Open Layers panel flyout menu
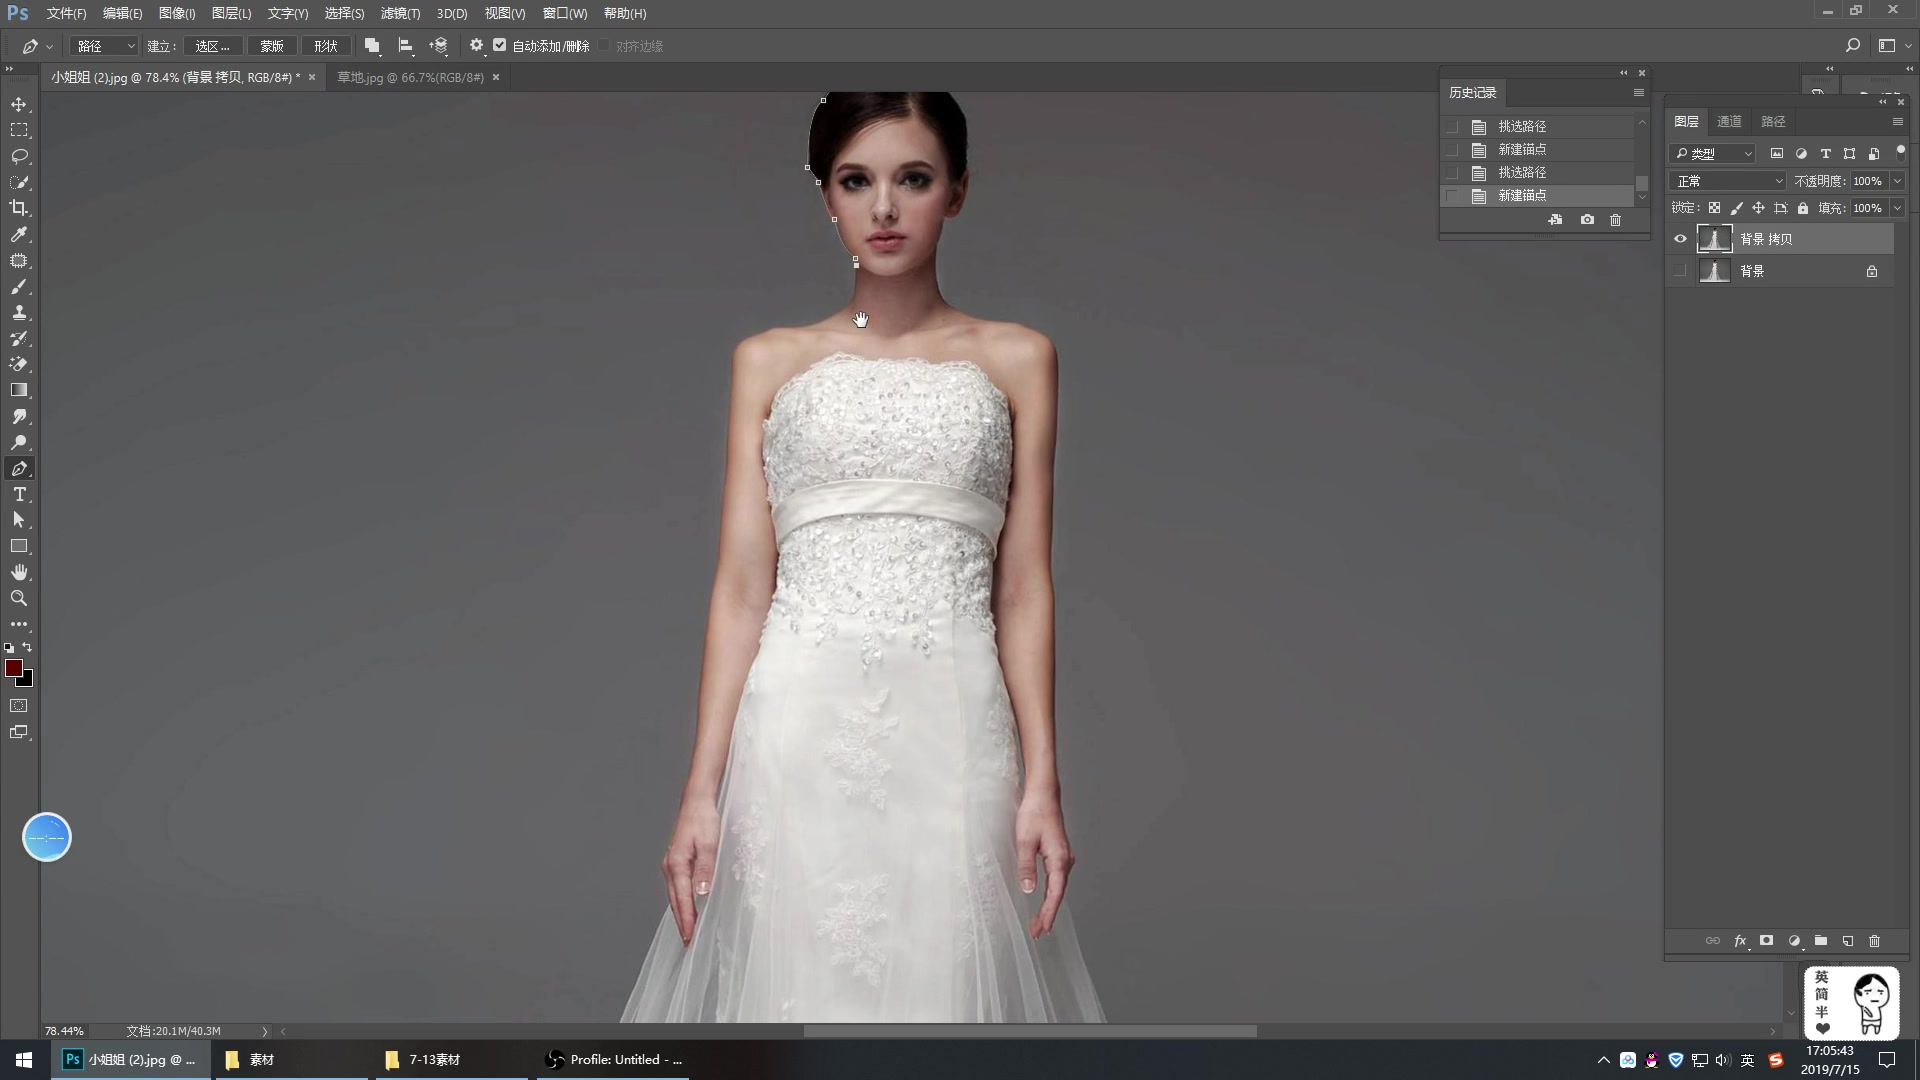This screenshot has width=1920, height=1080. click(x=1897, y=122)
